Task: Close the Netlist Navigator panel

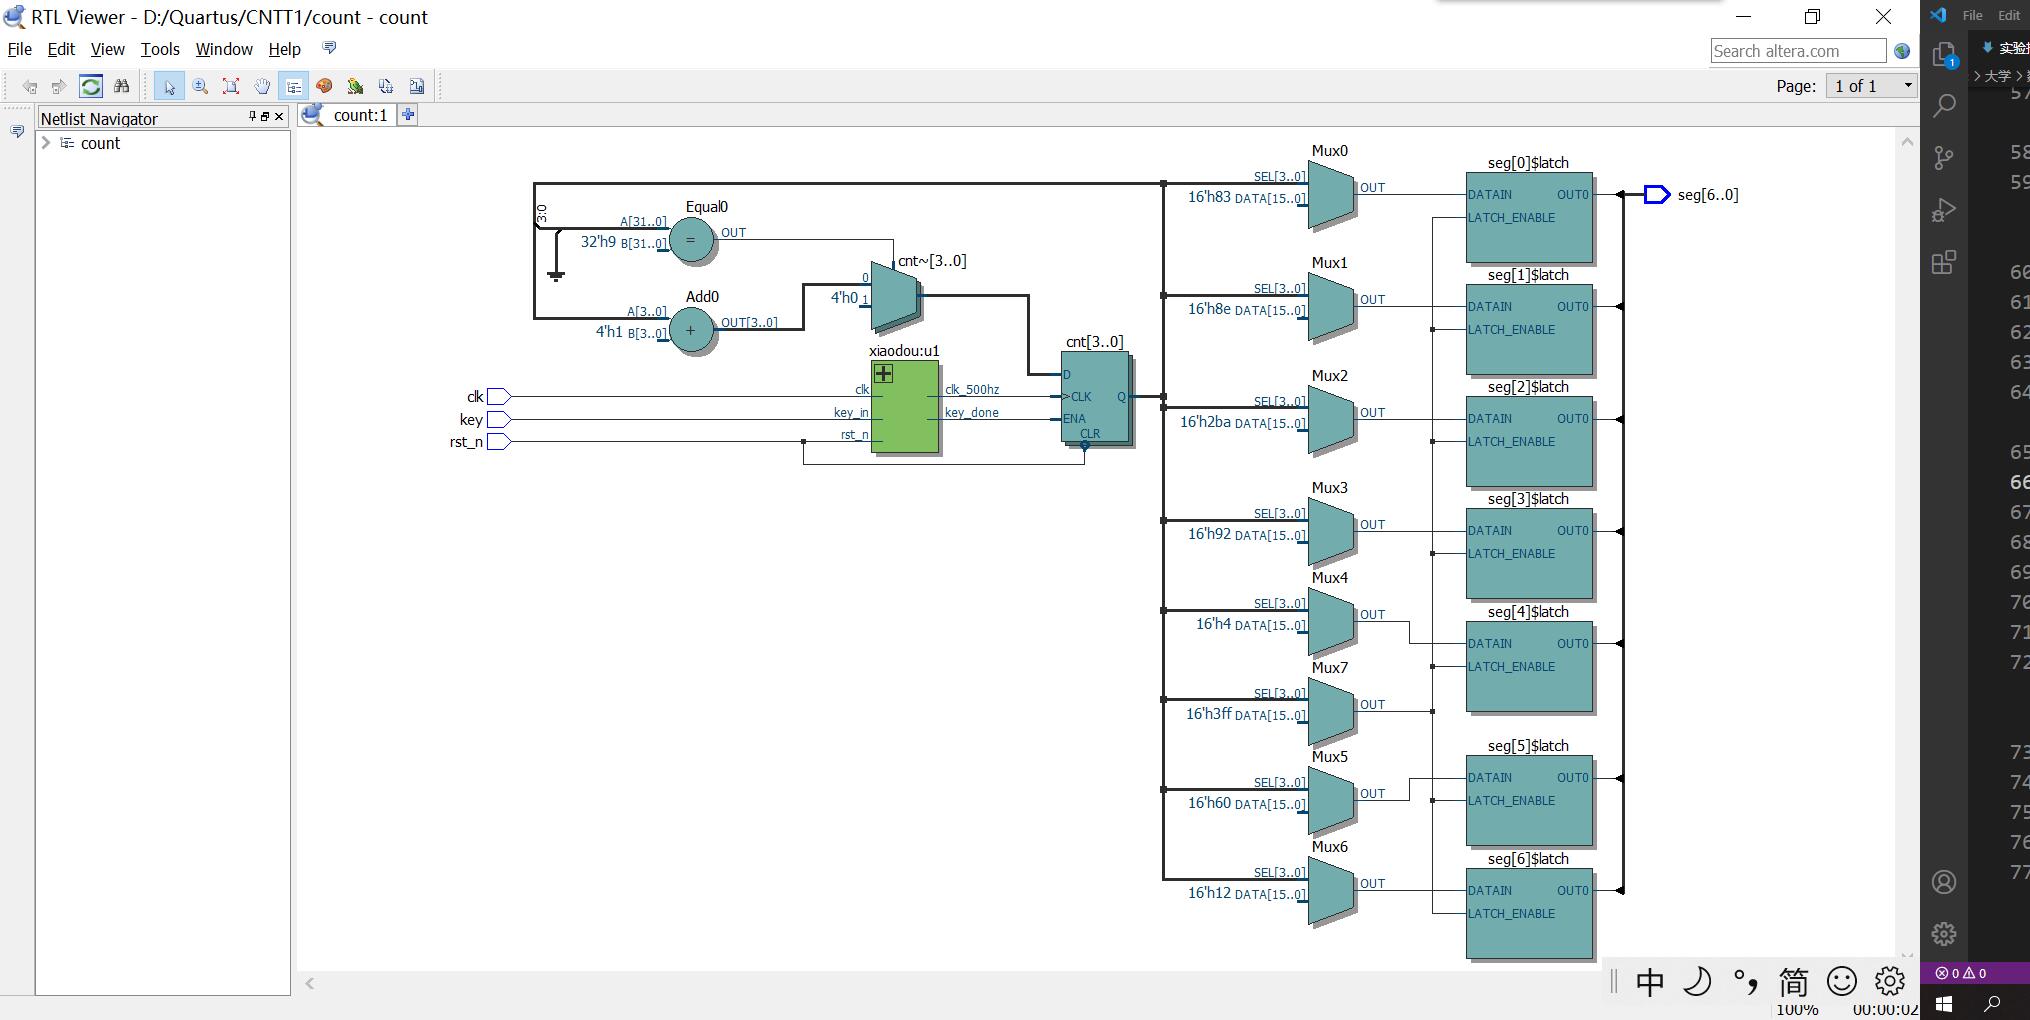Action: (279, 117)
